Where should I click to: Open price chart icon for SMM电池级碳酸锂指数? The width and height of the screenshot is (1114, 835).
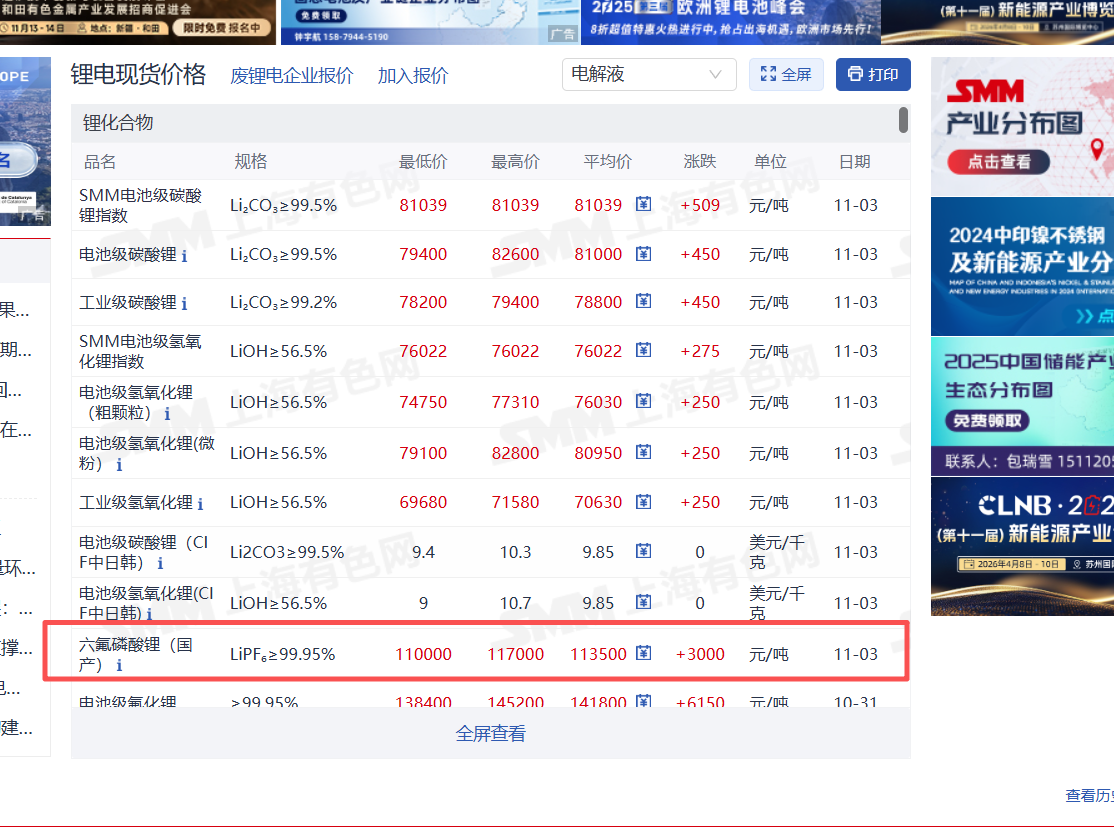pos(643,205)
